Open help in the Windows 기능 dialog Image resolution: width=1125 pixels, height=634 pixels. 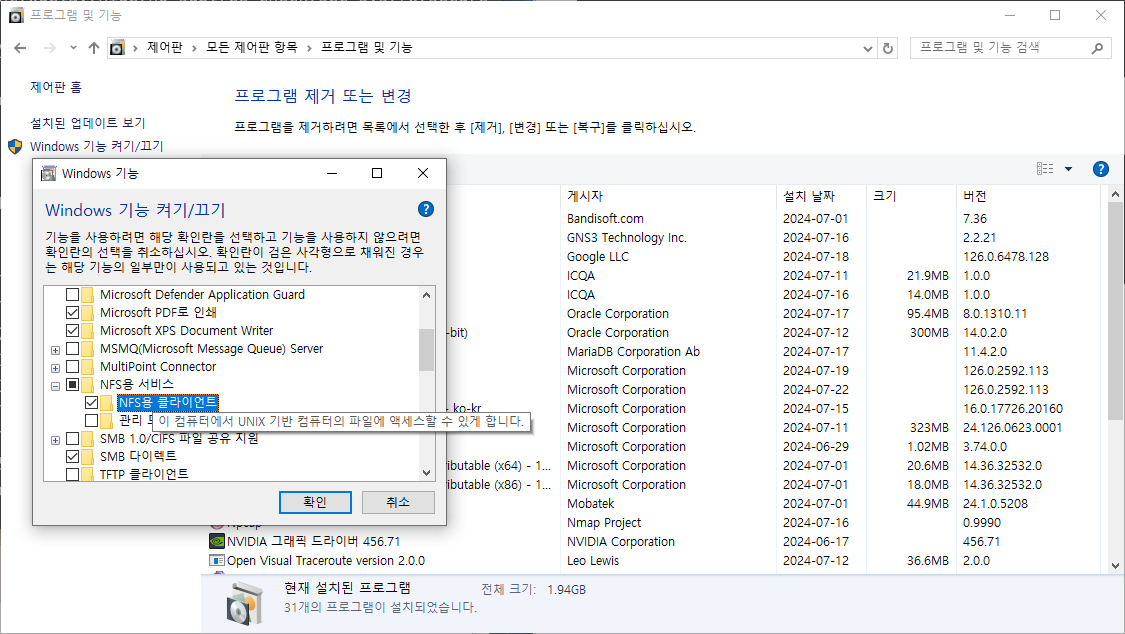click(x=425, y=209)
